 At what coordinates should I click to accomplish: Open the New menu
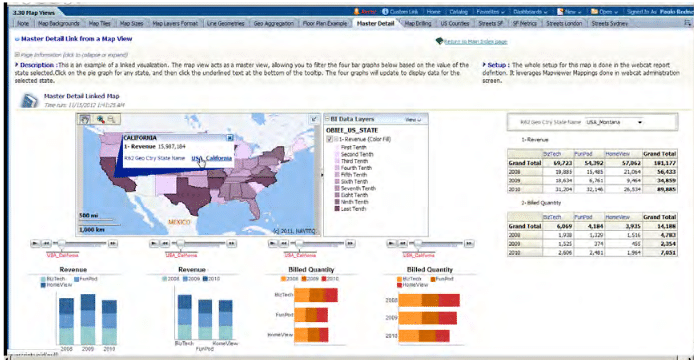coord(569,12)
